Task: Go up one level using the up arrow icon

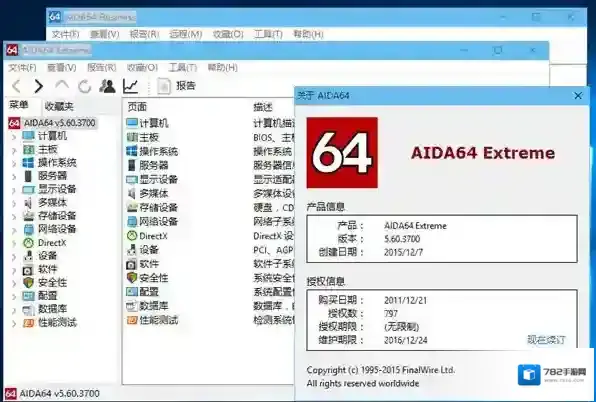Action: point(62,84)
